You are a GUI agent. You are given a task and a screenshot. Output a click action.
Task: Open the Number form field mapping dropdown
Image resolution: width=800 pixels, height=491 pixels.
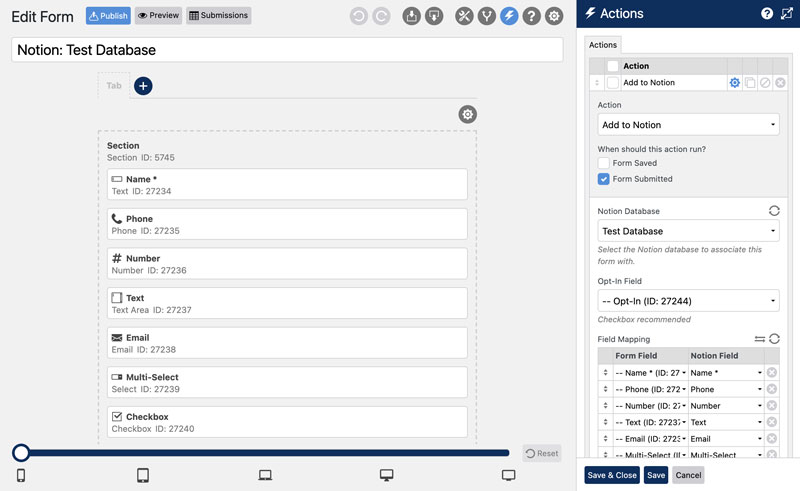[x=651, y=406]
